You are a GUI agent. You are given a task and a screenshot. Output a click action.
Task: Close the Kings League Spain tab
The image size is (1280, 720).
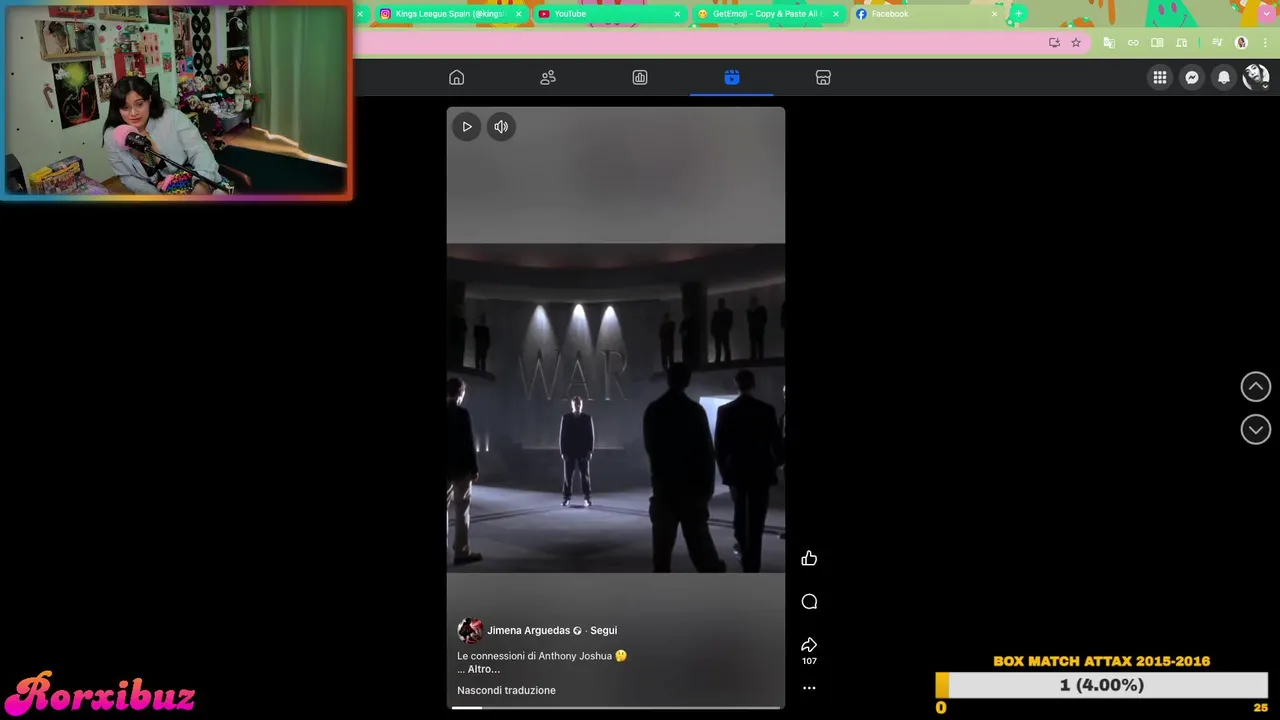point(519,14)
